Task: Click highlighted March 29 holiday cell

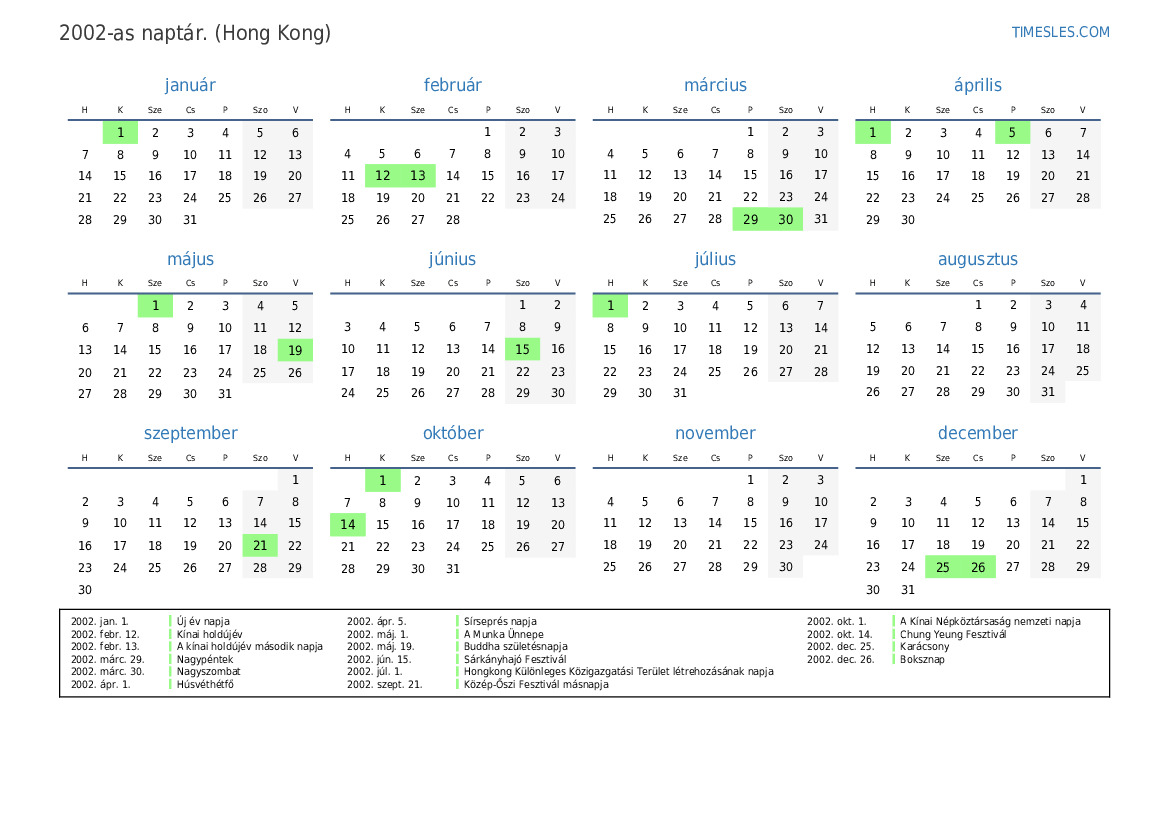Action: click(750, 219)
